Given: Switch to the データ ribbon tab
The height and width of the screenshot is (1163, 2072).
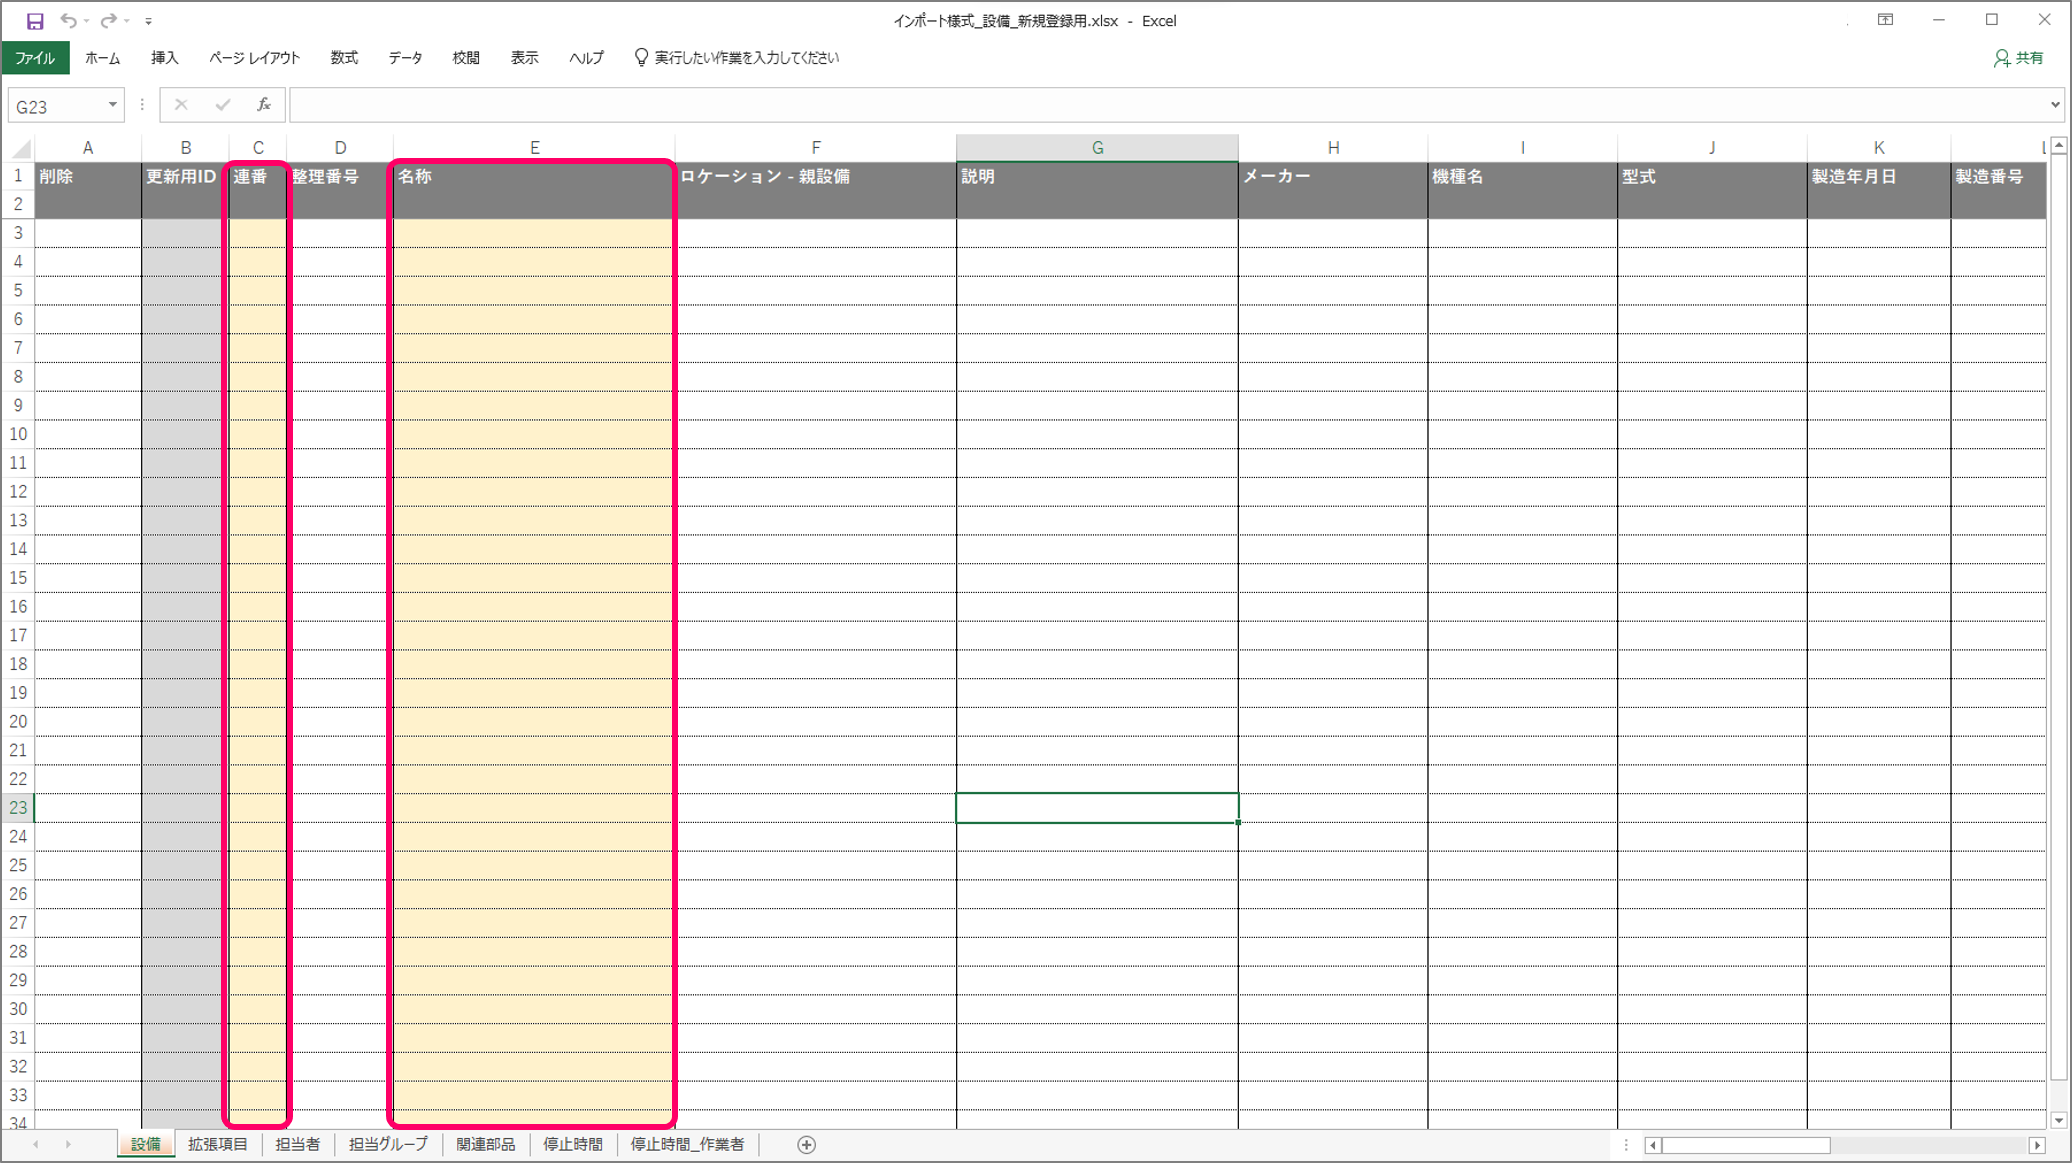Looking at the screenshot, I should [x=405, y=58].
